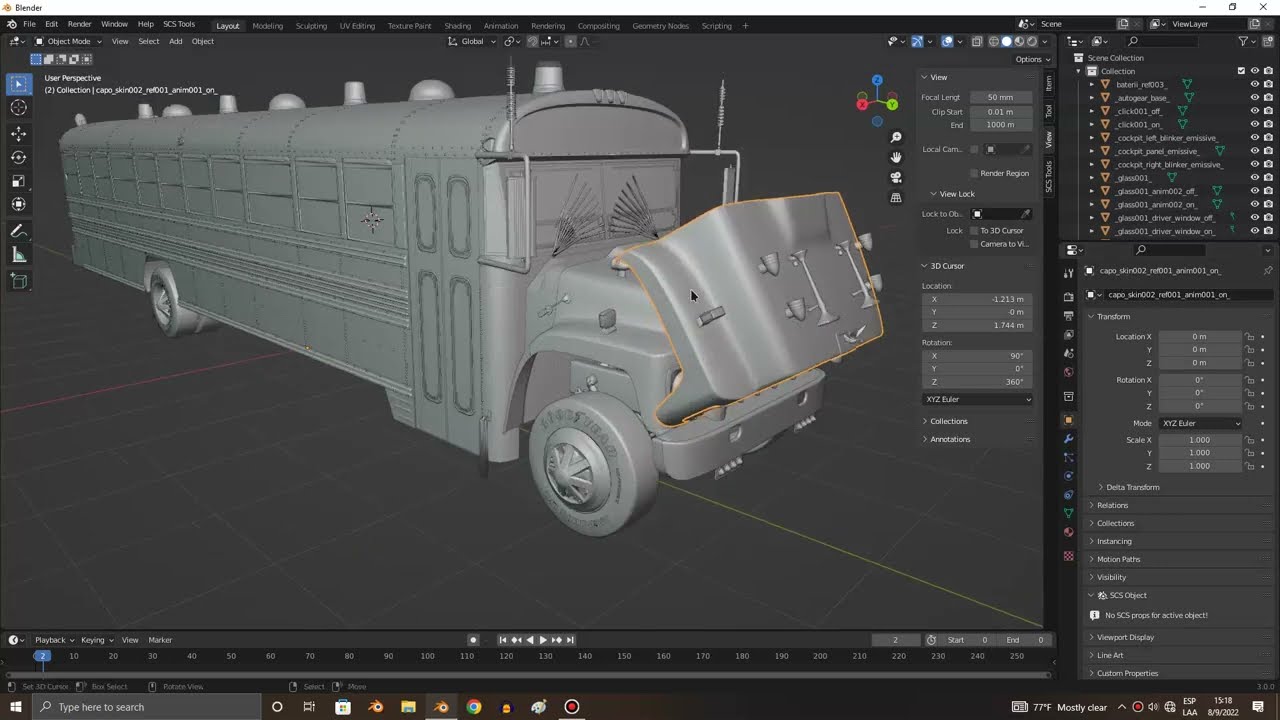Enable Lock To 3D Cursor checkbox

point(974,231)
